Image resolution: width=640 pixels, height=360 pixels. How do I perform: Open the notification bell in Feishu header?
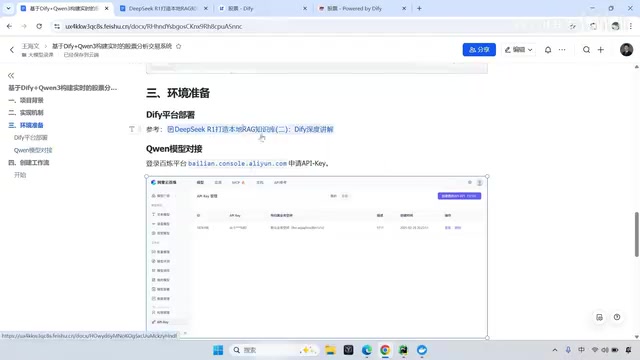coord(548,50)
